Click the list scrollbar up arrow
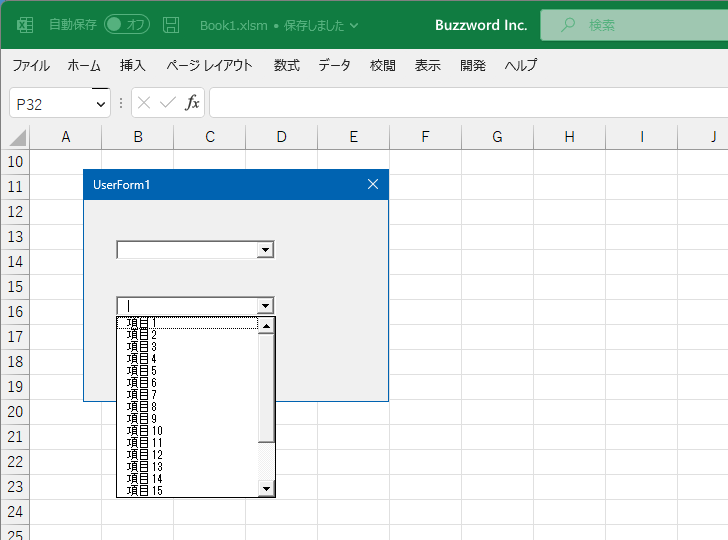This screenshot has height=540, width=728. [x=266, y=326]
